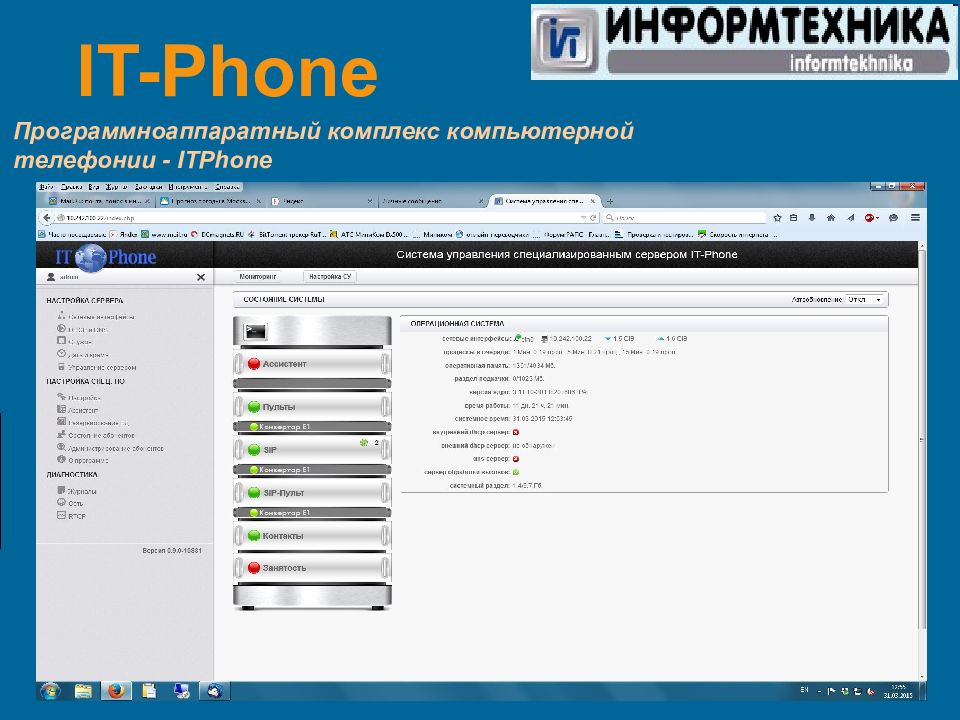Reload the page with the refresh icon
This screenshot has width=960, height=720.
tap(593, 217)
